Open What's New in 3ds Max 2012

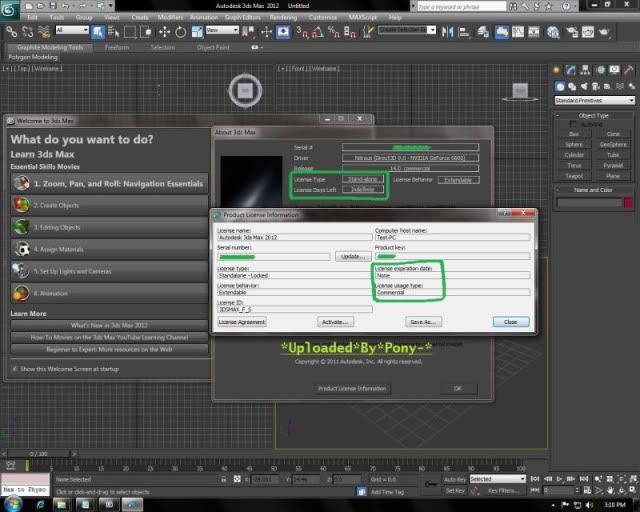[109, 325]
